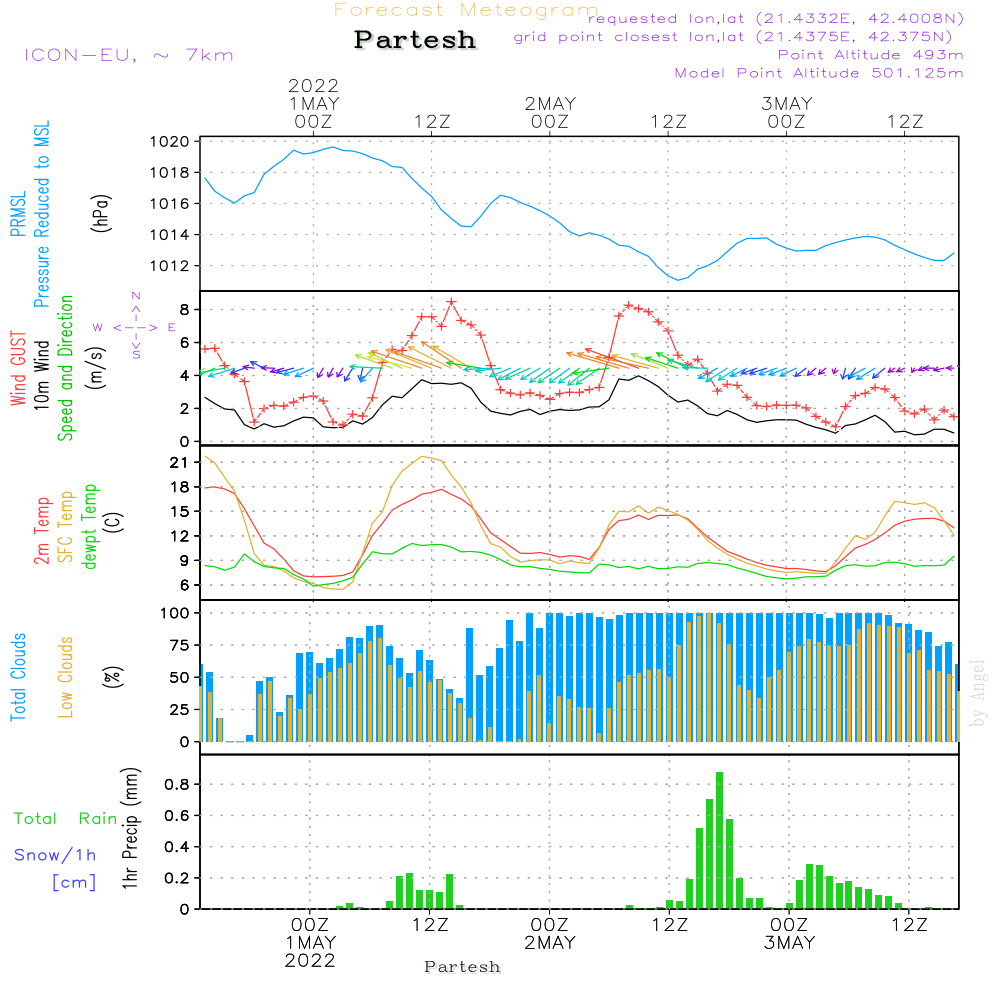Click the Point Altitude 493m label
The width and height of the screenshot is (1000, 1000).
(871, 55)
